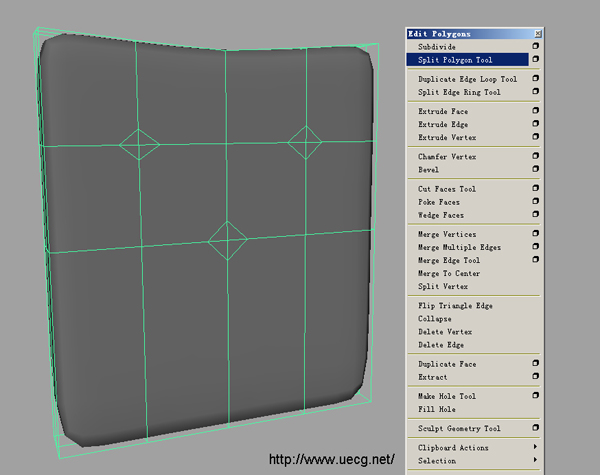Image resolution: width=600 pixels, height=475 pixels.
Task: Open Make Hole Tool option box
Action: (x=535, y=395)
